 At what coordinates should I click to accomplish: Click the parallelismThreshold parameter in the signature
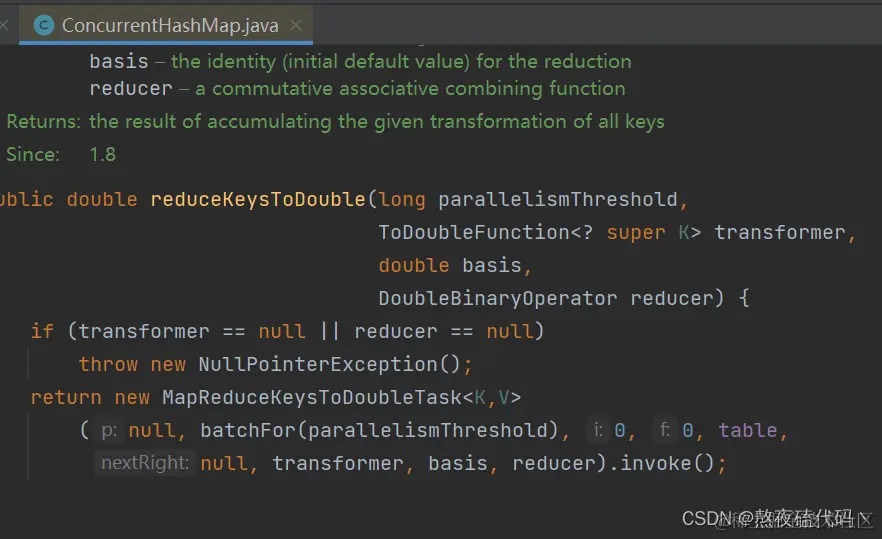click(x=558, y=199)
